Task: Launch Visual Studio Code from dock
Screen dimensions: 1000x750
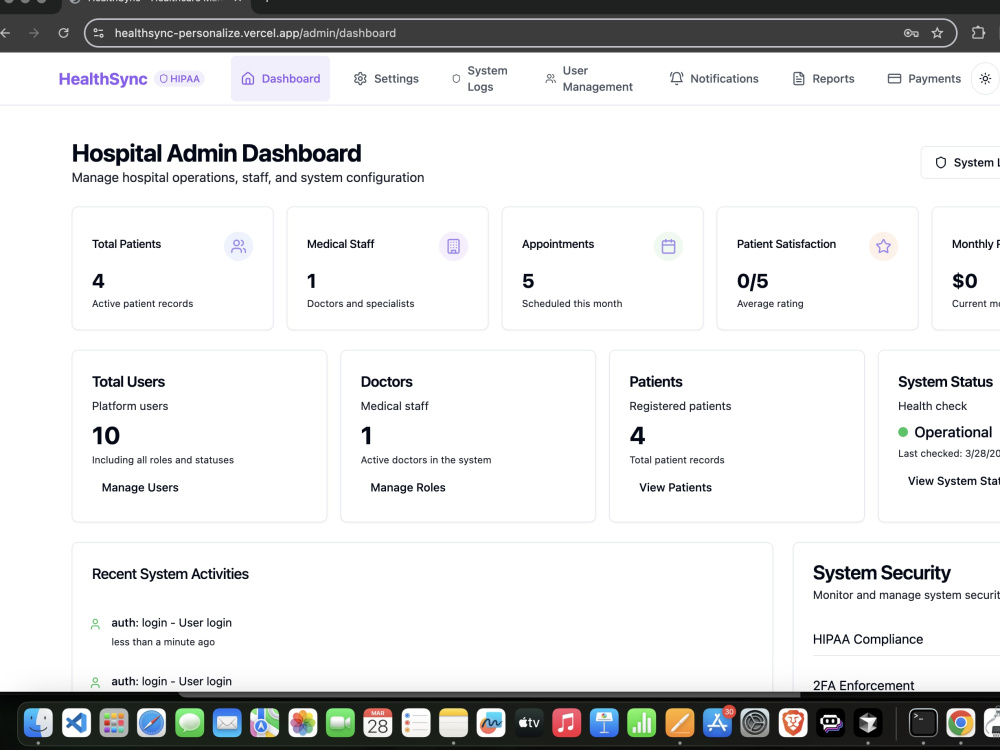Action: pyautogui.click(x=76, y=723)
